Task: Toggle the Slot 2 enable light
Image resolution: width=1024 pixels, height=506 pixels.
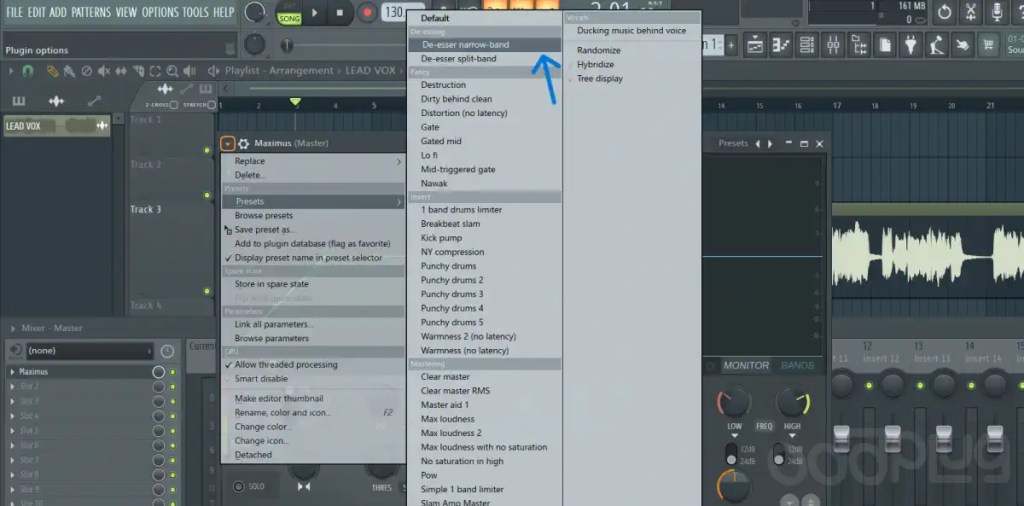Action: pos(173,387)
